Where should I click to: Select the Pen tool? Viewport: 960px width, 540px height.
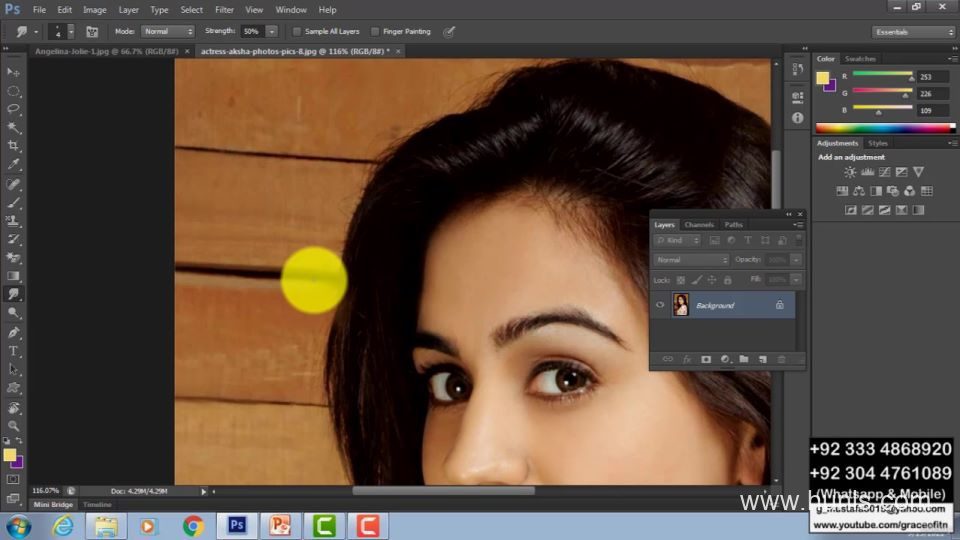13,332
